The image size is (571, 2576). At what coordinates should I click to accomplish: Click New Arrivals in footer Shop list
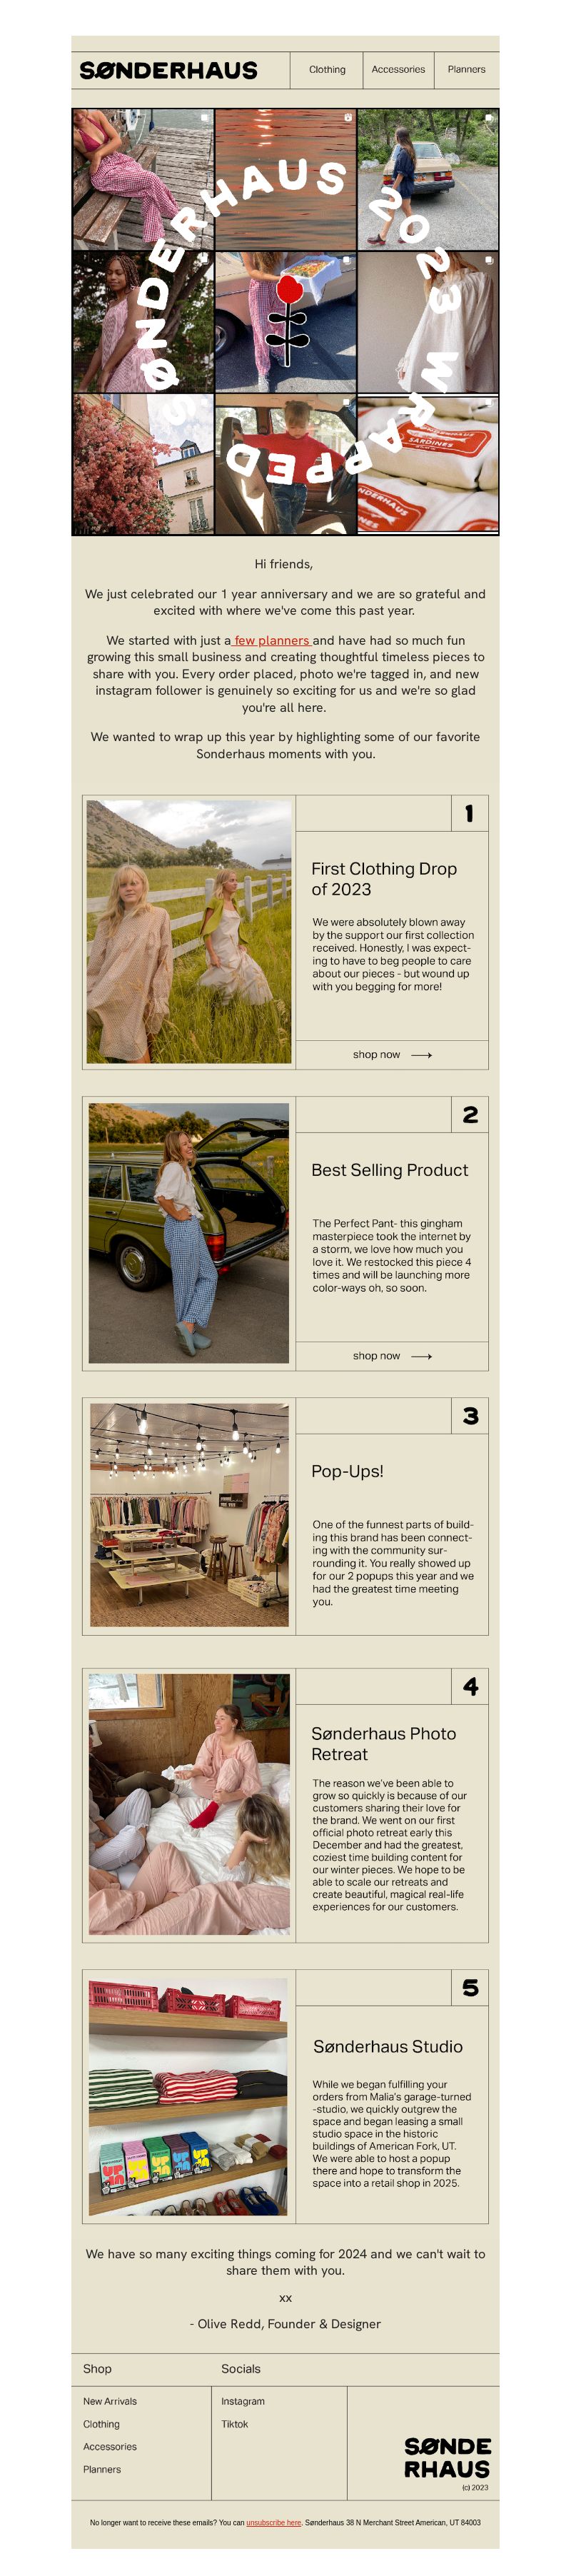pos(110,2400)
